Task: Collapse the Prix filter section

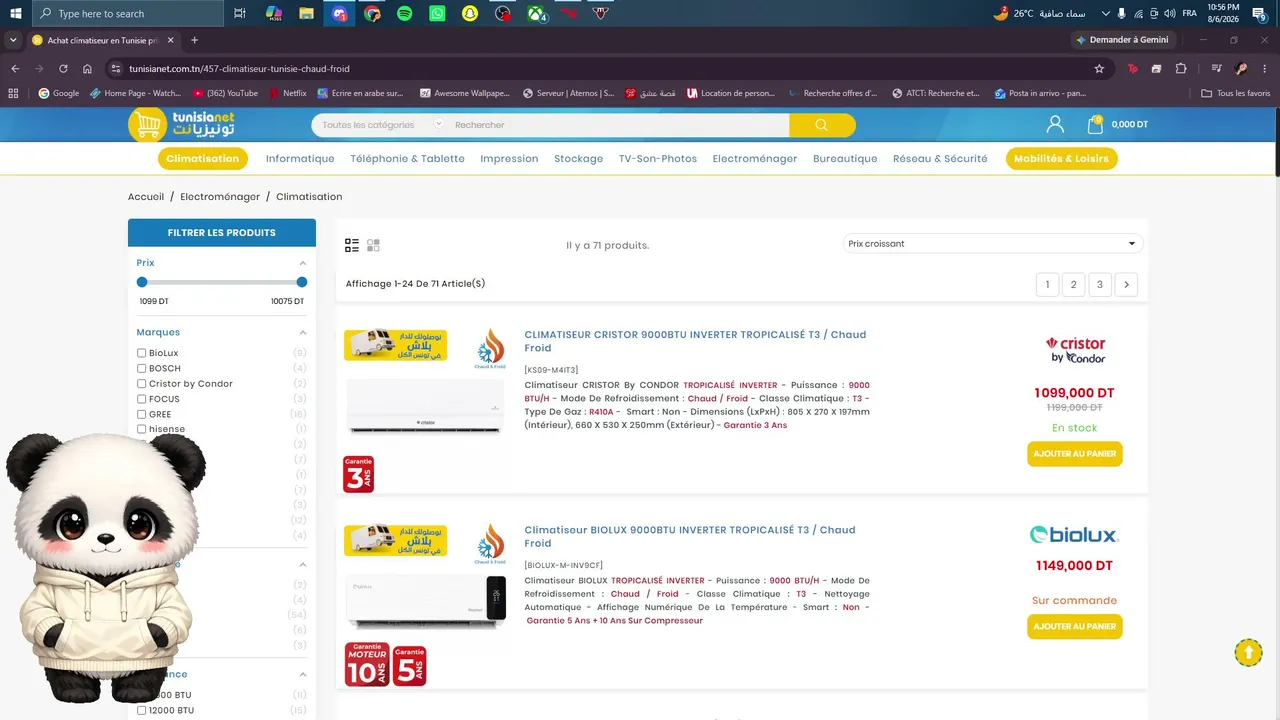Action: (302, 263)
